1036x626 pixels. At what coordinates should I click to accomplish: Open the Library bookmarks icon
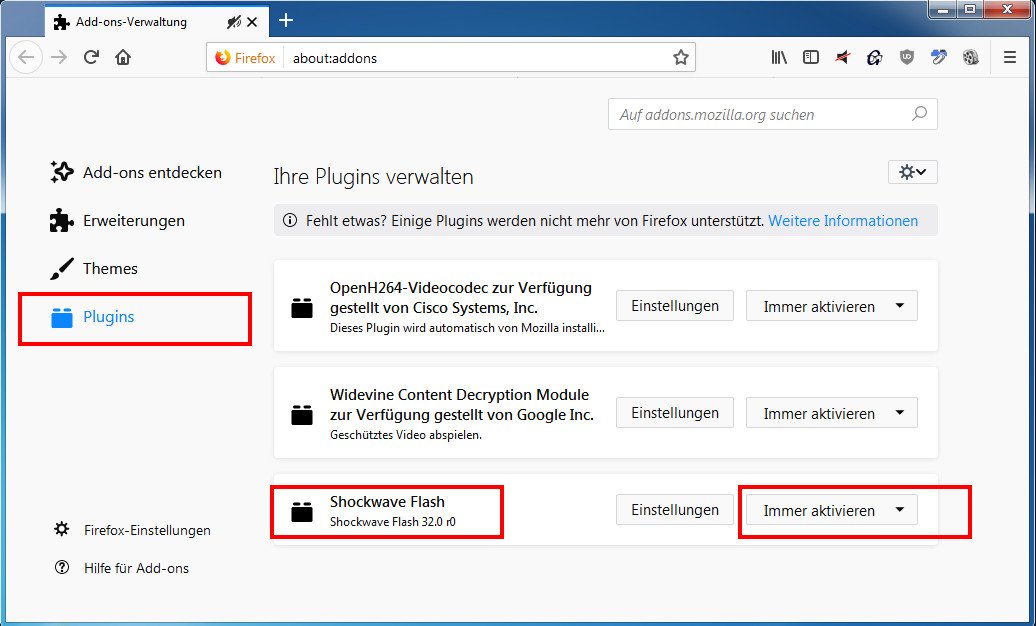click(779, 58)
